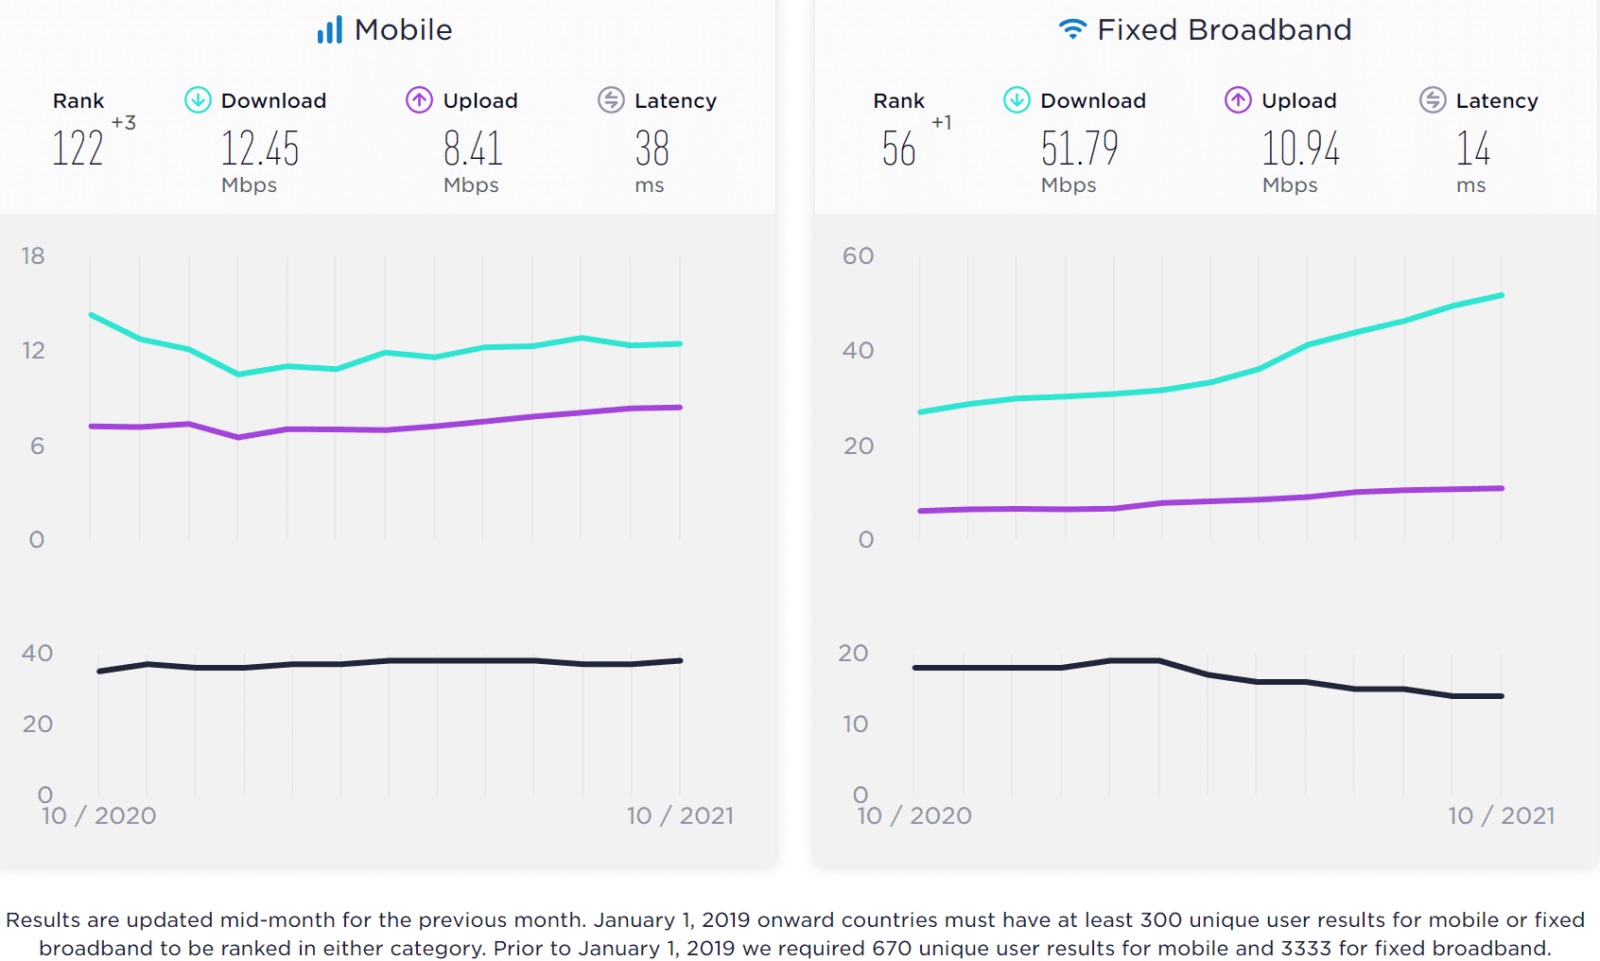Click Fixed Broadband Download arrow icon

click(1017, 100)
